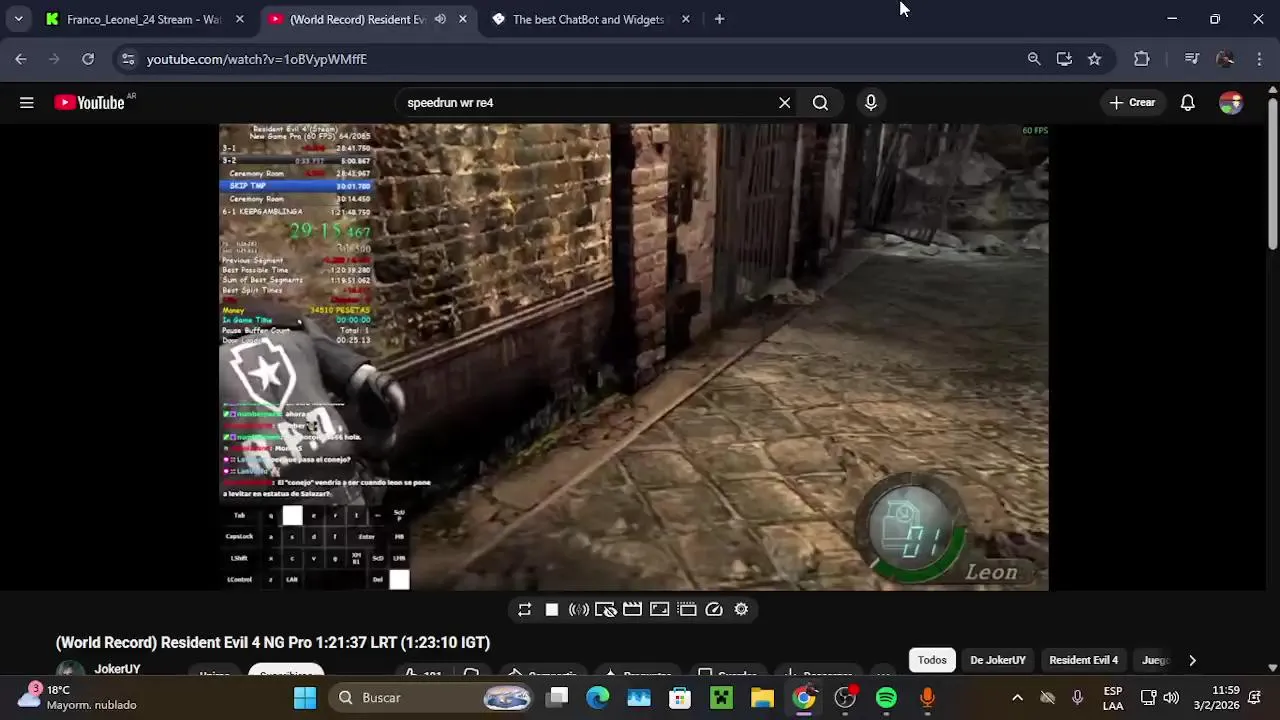
Task: Open OBS Studio from the taskbar
Action: point(845,697)
